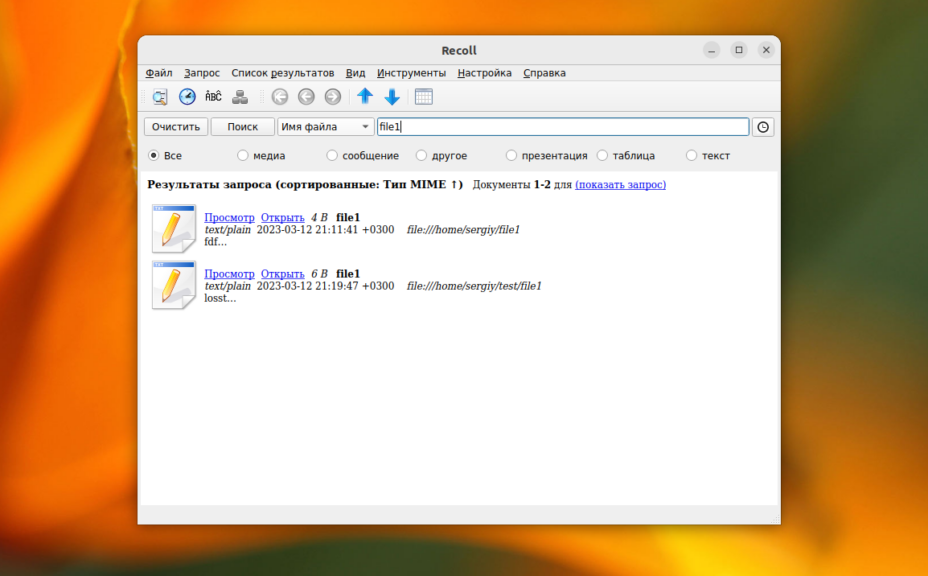Click the clock button beside search field
The height and width of the screenshot is (576, 928).
[x=763, y=127]
